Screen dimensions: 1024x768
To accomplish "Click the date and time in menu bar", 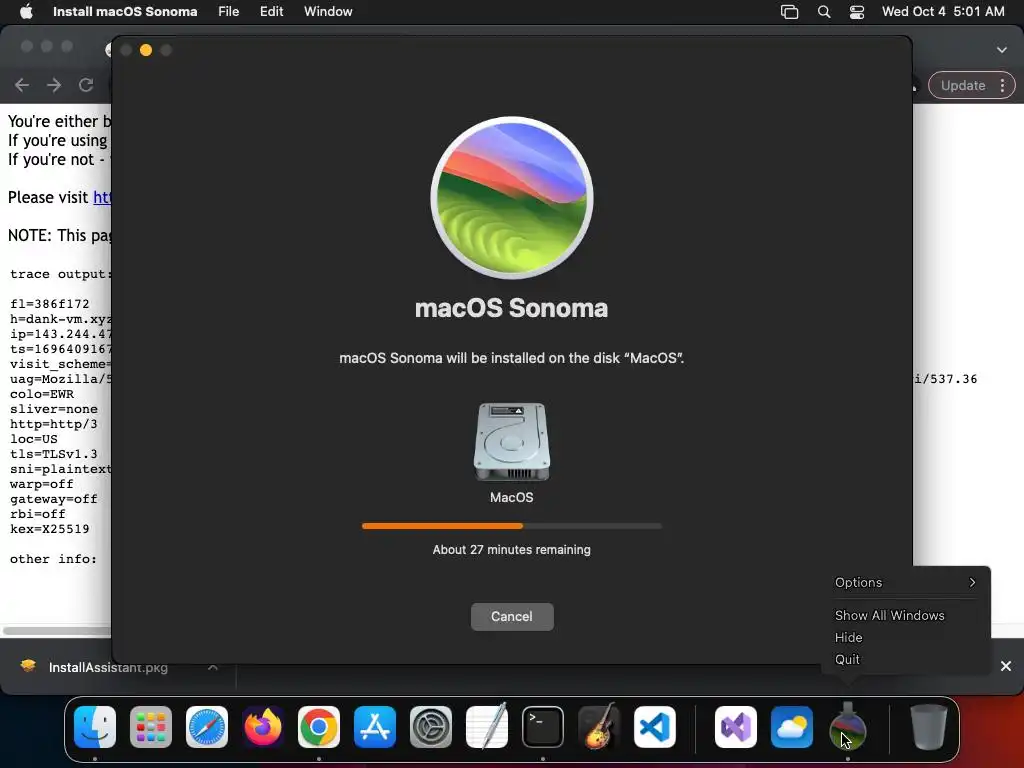I will pyautogui.click(x=943, y=12).
